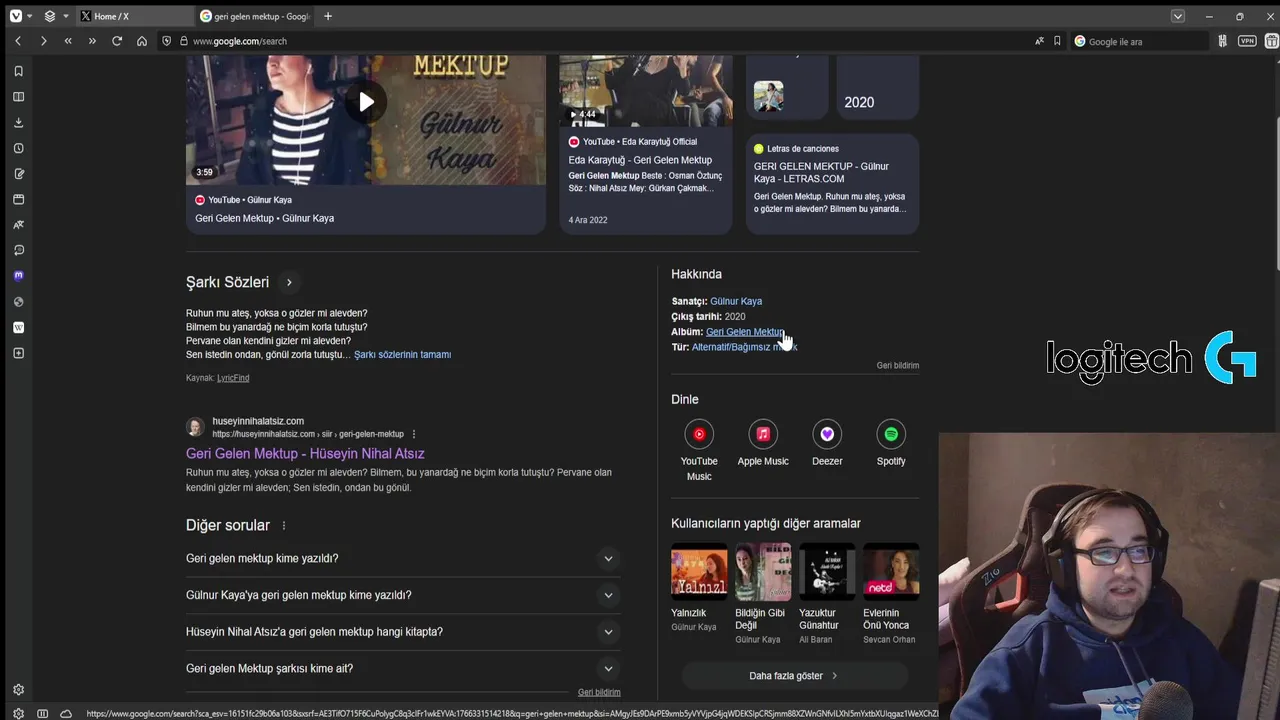
Task: Click the 'Google ile ara' search field
Action: [1139, 41]
